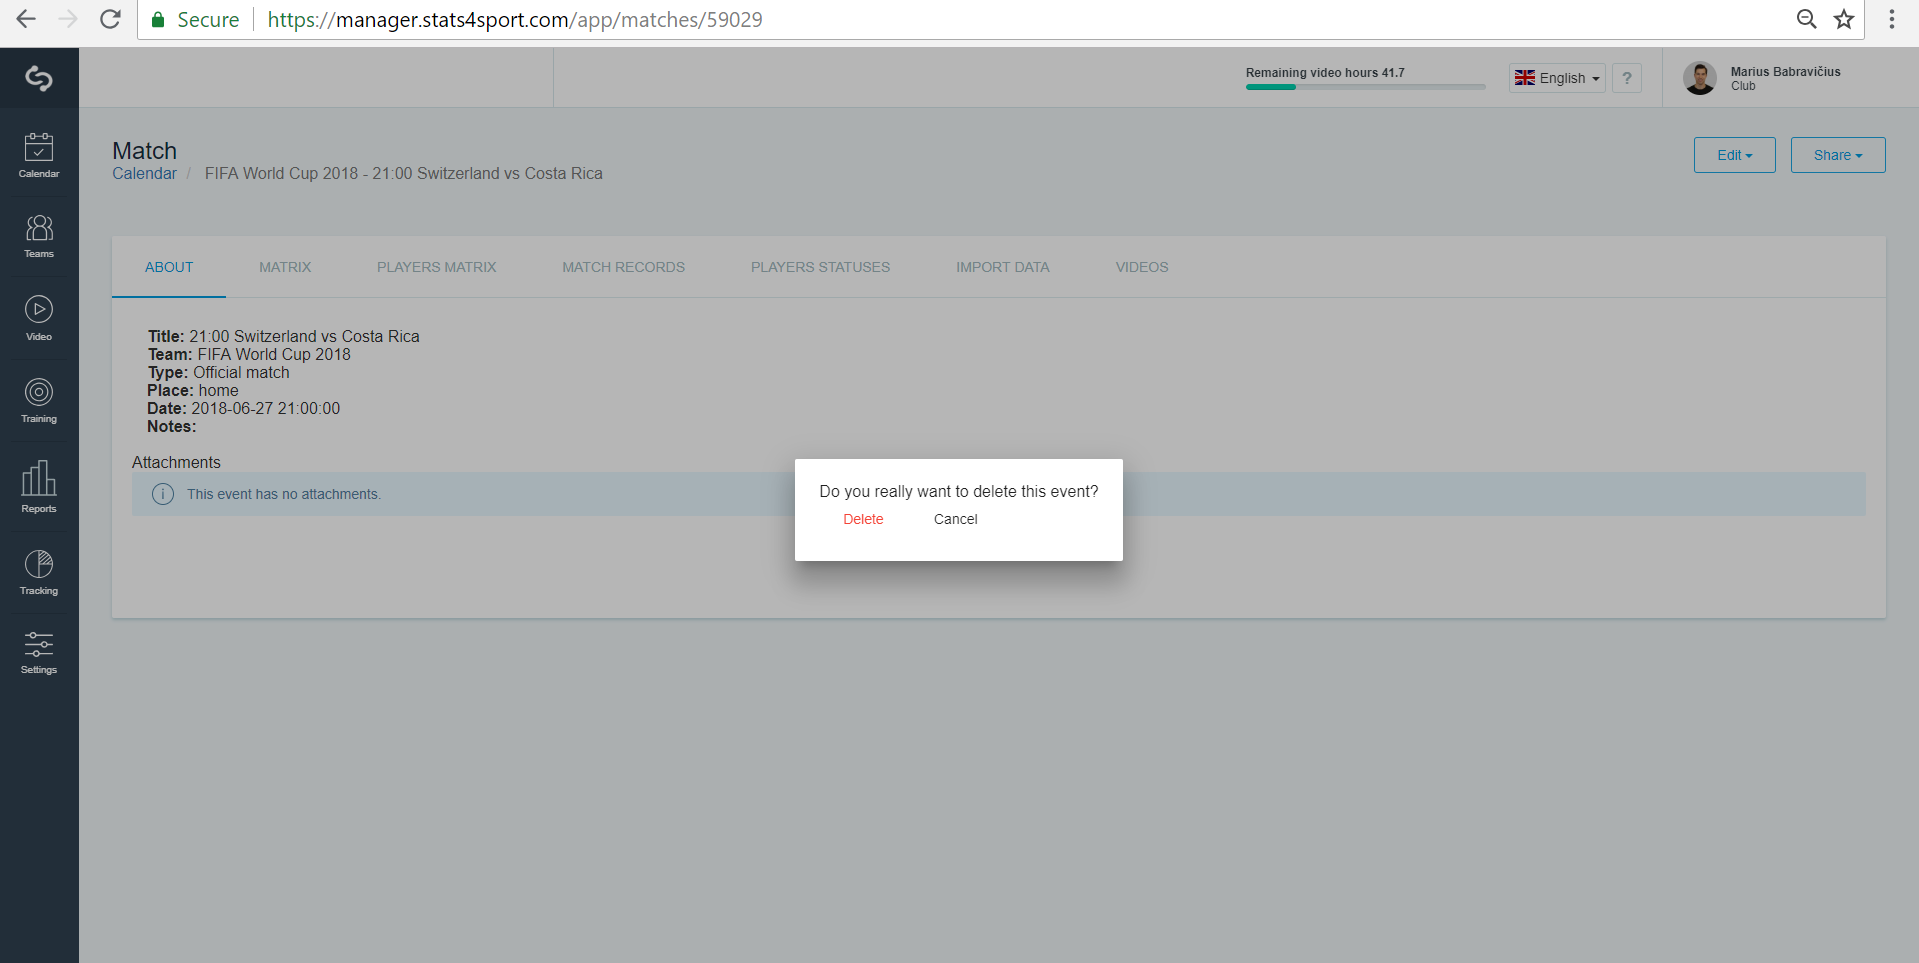Open the Teams sidebar icon
Image resolution: width=1919 pixels, height=963 pixels.
click(39, 236)
